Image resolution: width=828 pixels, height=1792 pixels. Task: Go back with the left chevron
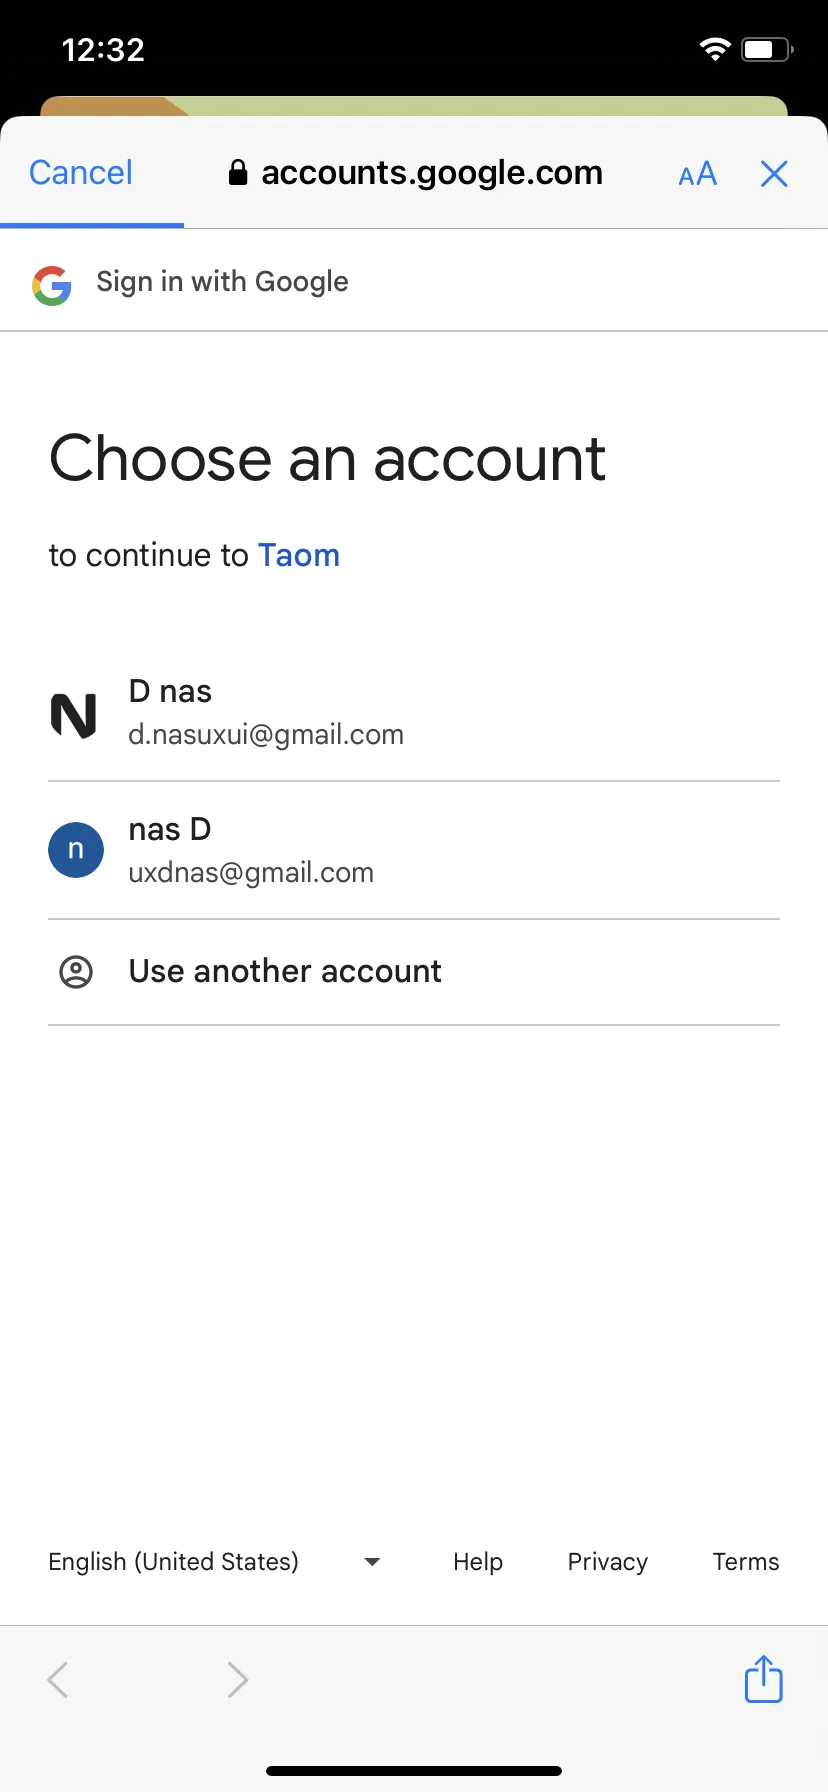[x=58, y=1680]
